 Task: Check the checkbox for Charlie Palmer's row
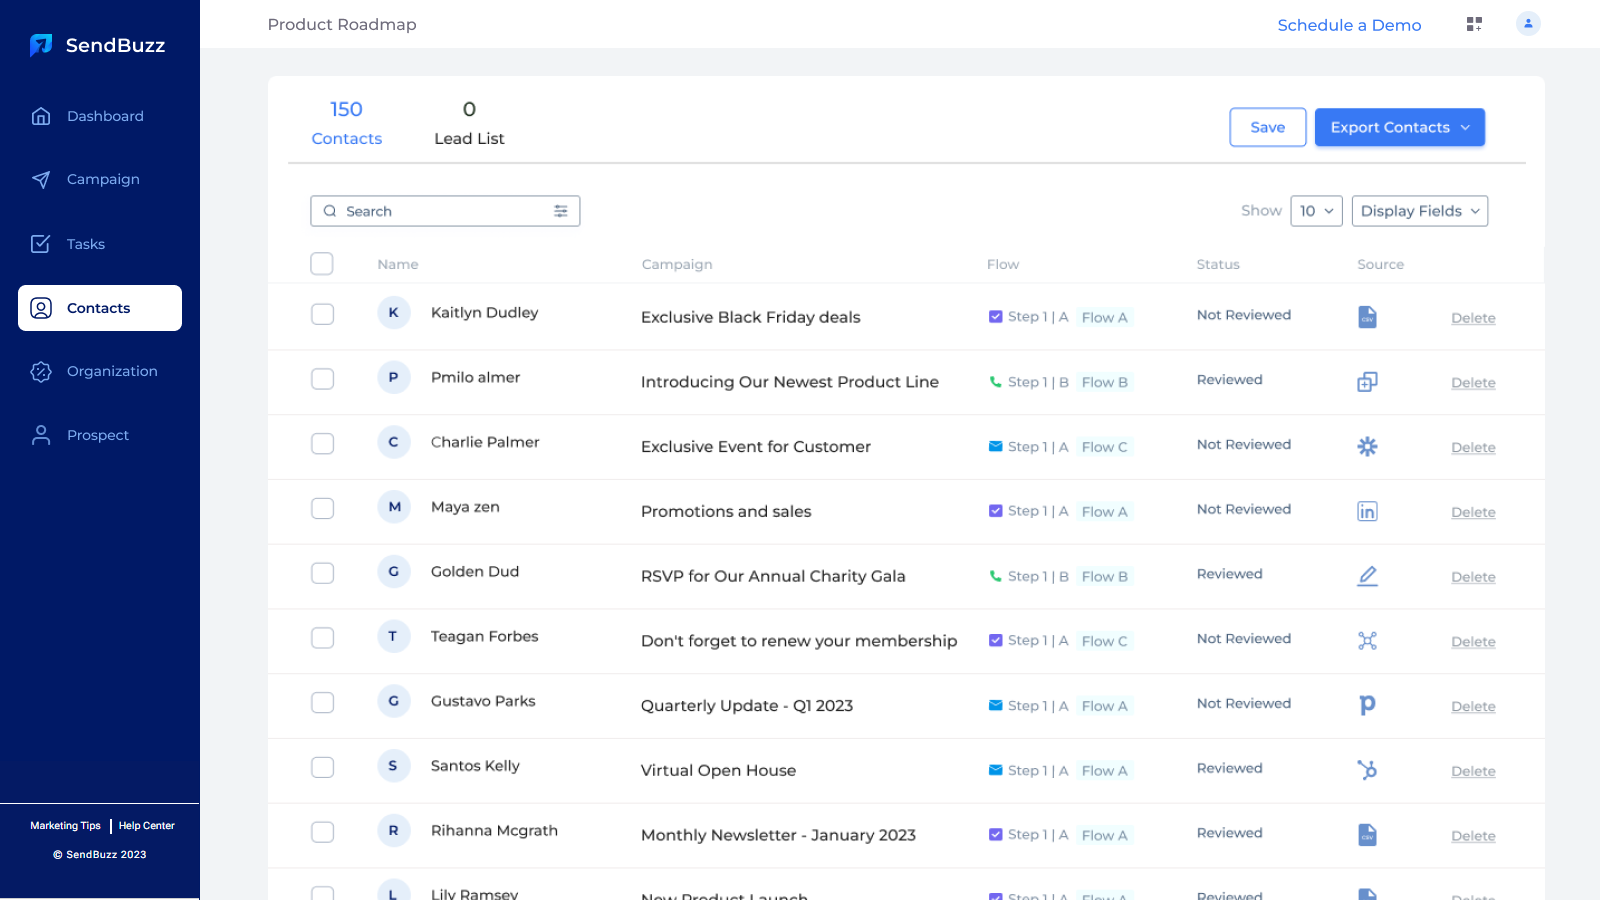pos(322,443)
